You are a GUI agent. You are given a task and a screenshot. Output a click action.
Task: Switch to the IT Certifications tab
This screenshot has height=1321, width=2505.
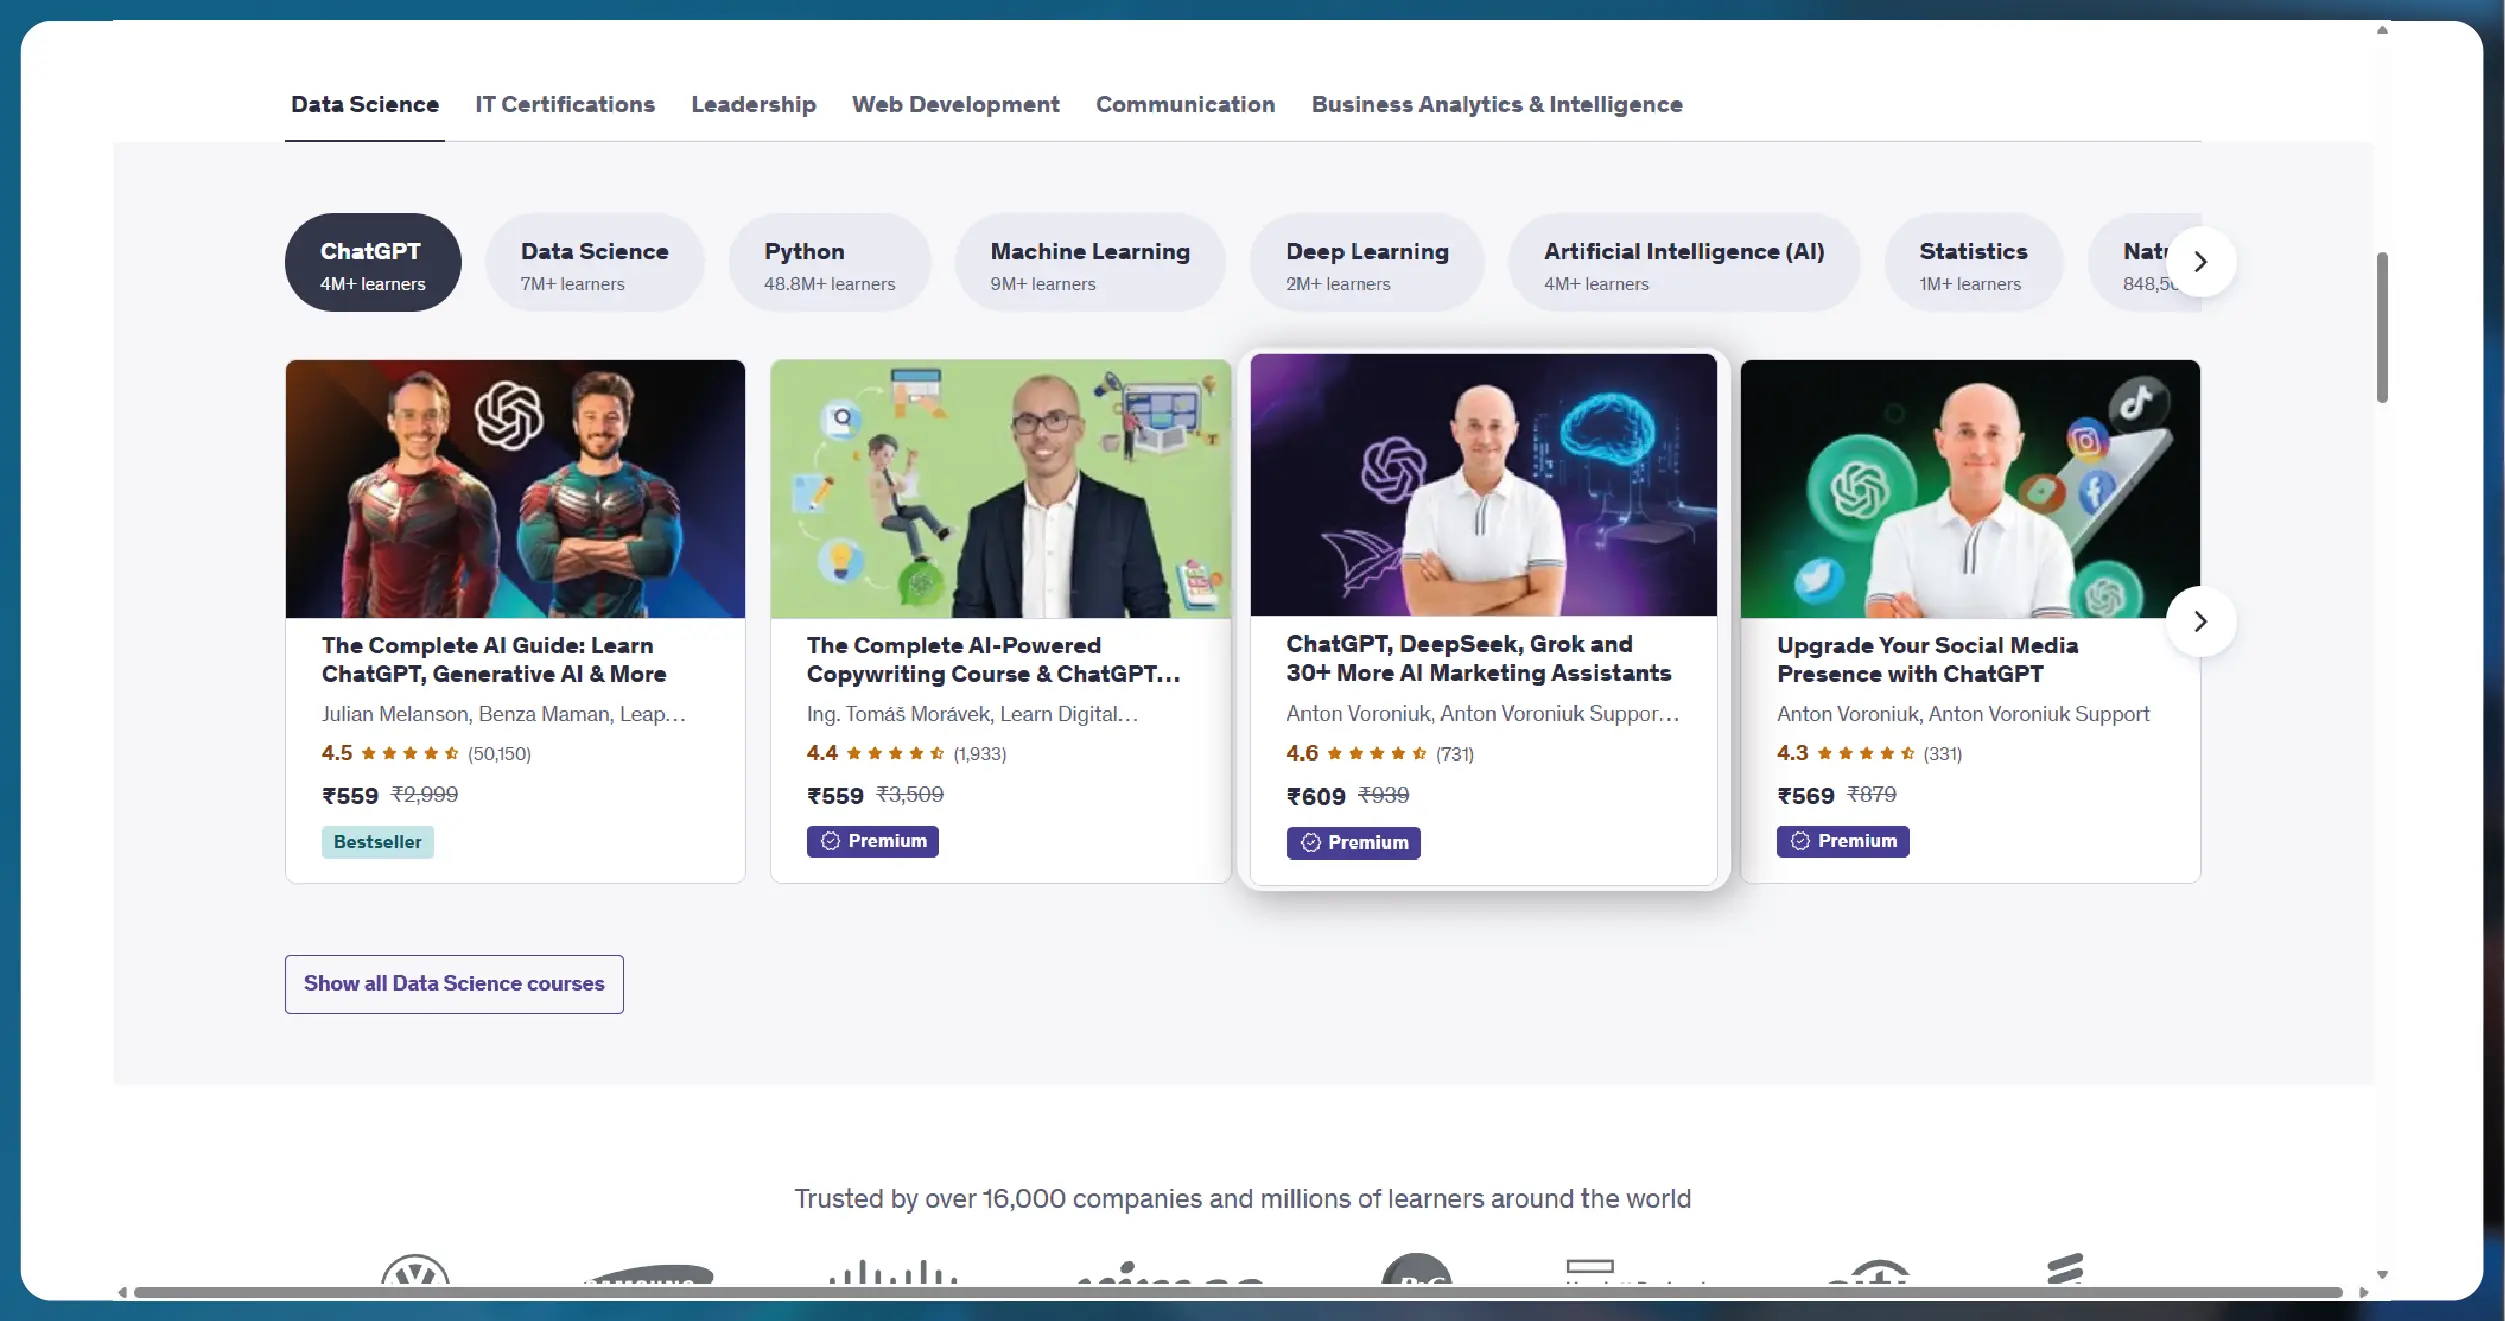click(x=565, y=104)
